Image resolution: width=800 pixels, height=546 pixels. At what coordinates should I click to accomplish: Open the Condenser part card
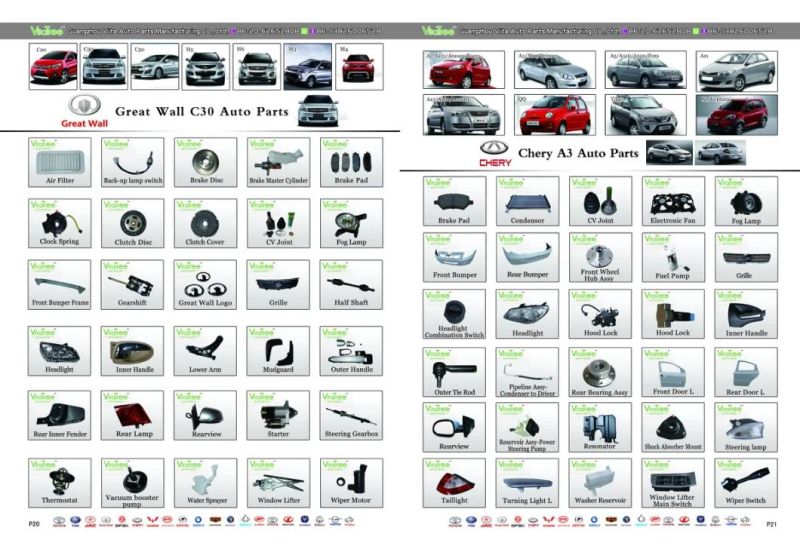(528, 201)
